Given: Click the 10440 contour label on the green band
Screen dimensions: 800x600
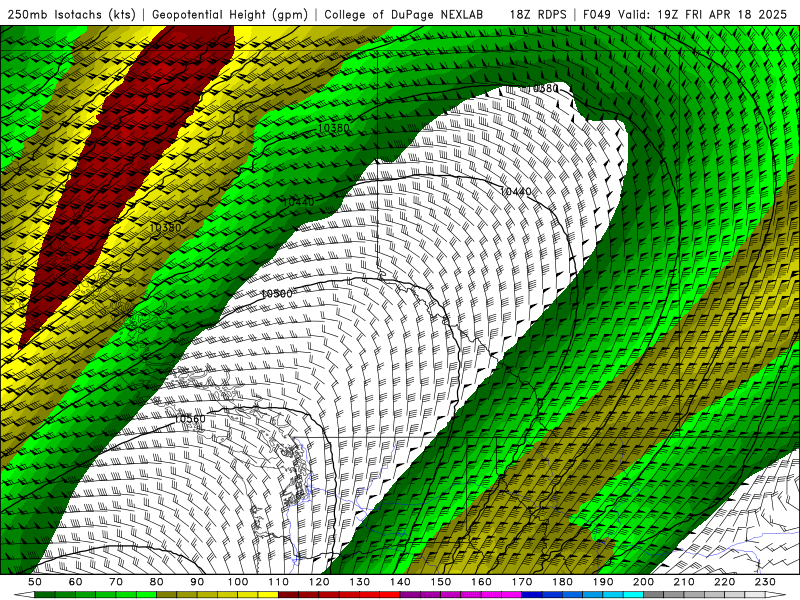Looking at the screenshot, I should (298, 202).
